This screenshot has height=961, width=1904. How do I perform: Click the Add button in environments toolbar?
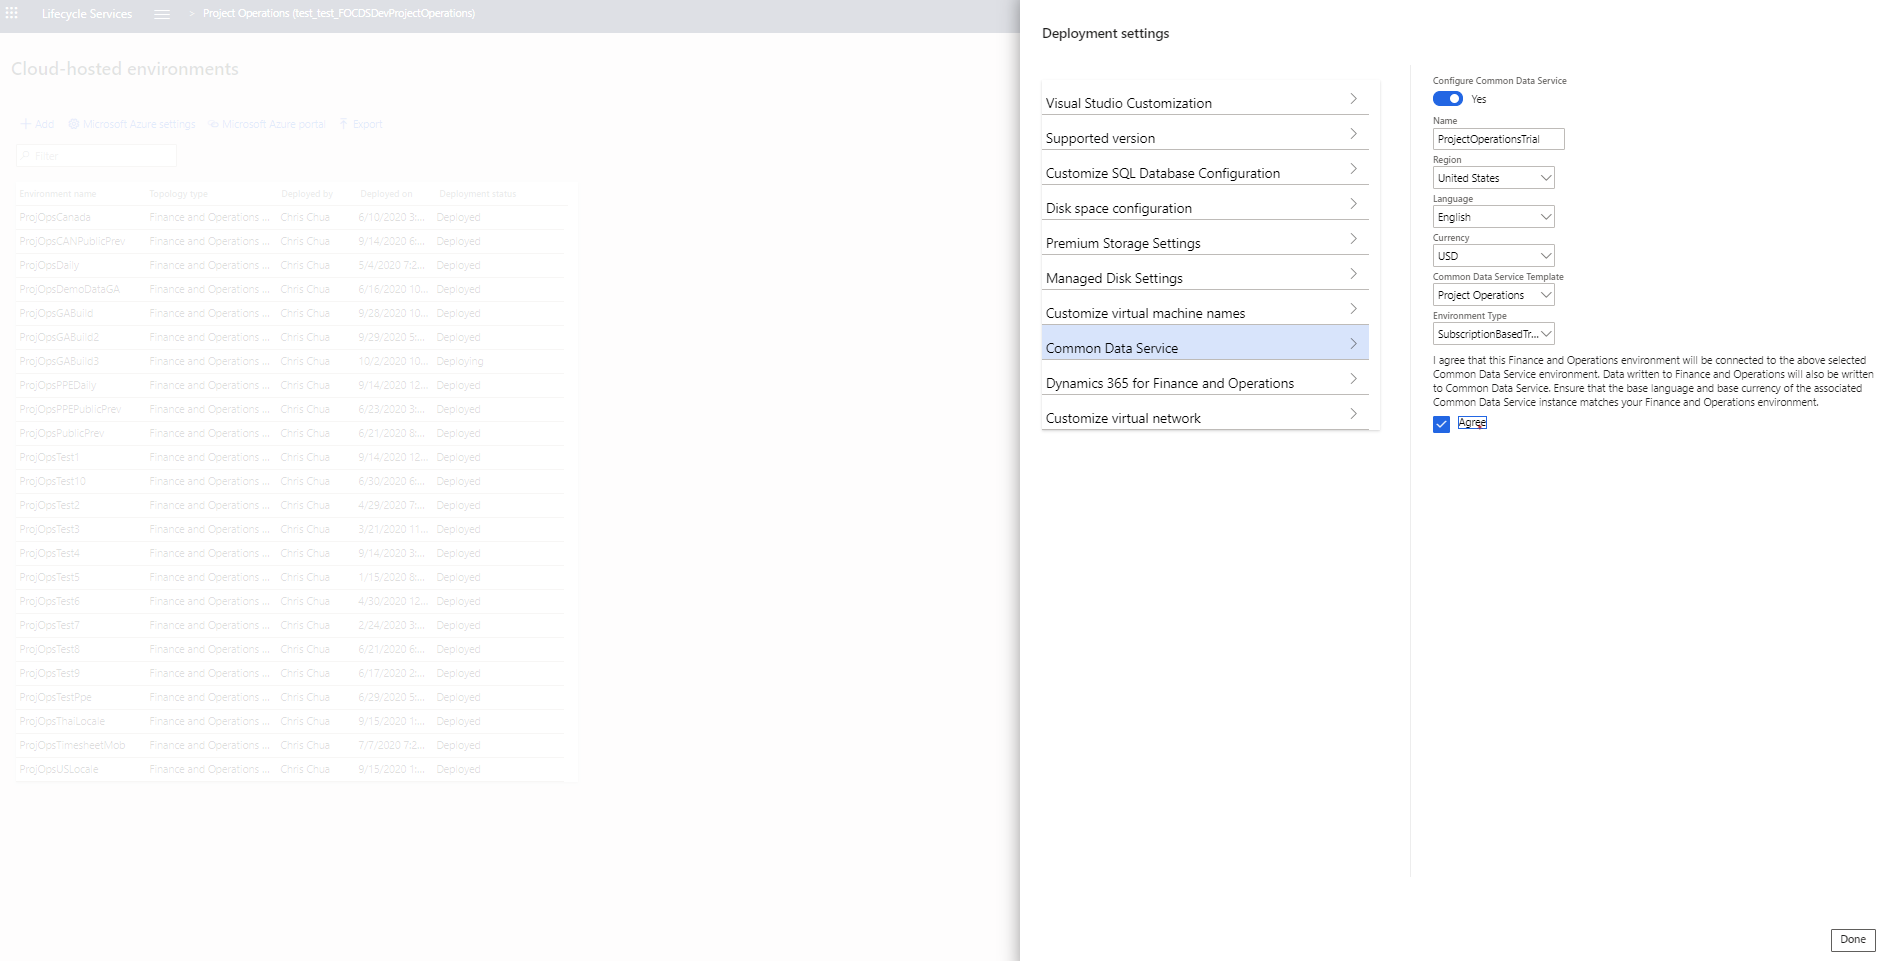pyautogui.click(x=38, y=124)
